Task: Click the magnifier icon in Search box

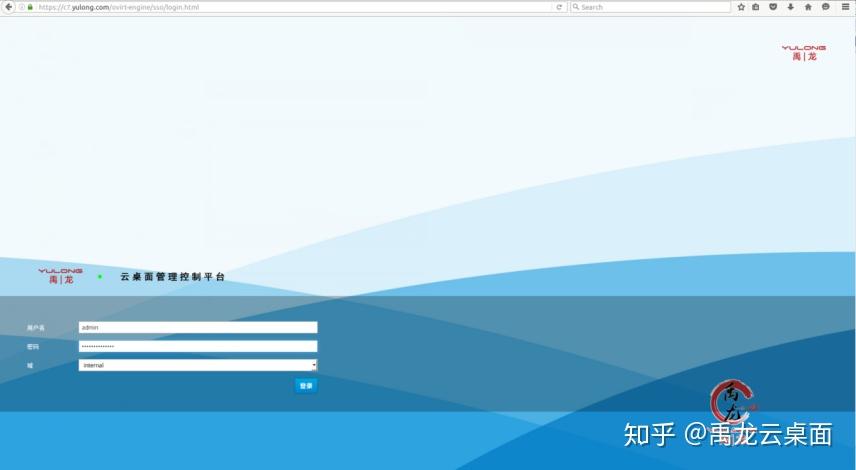Action: tap(575, 7)
